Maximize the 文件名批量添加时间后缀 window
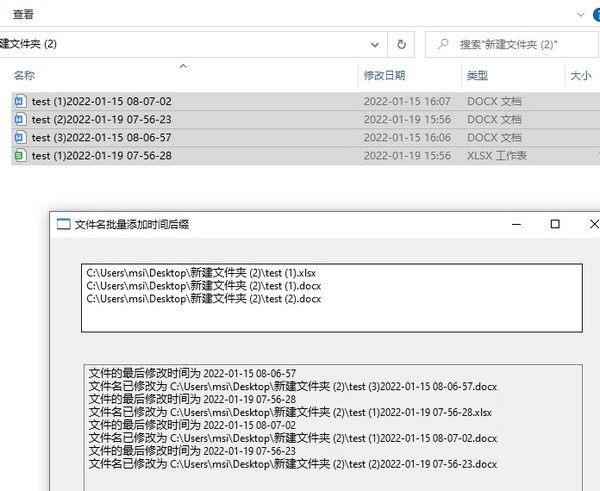Screen dimensions: 600x491 (555, 224)
